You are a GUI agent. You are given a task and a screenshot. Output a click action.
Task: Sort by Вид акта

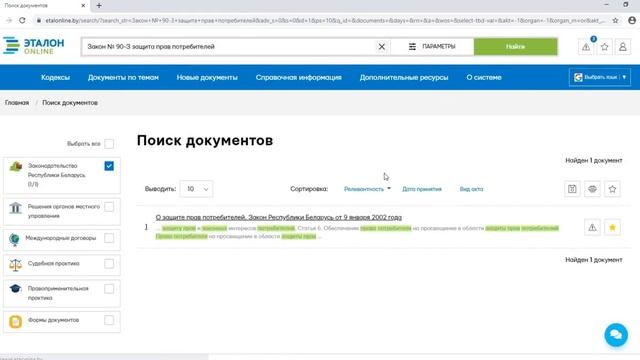[x=471, y=189]
